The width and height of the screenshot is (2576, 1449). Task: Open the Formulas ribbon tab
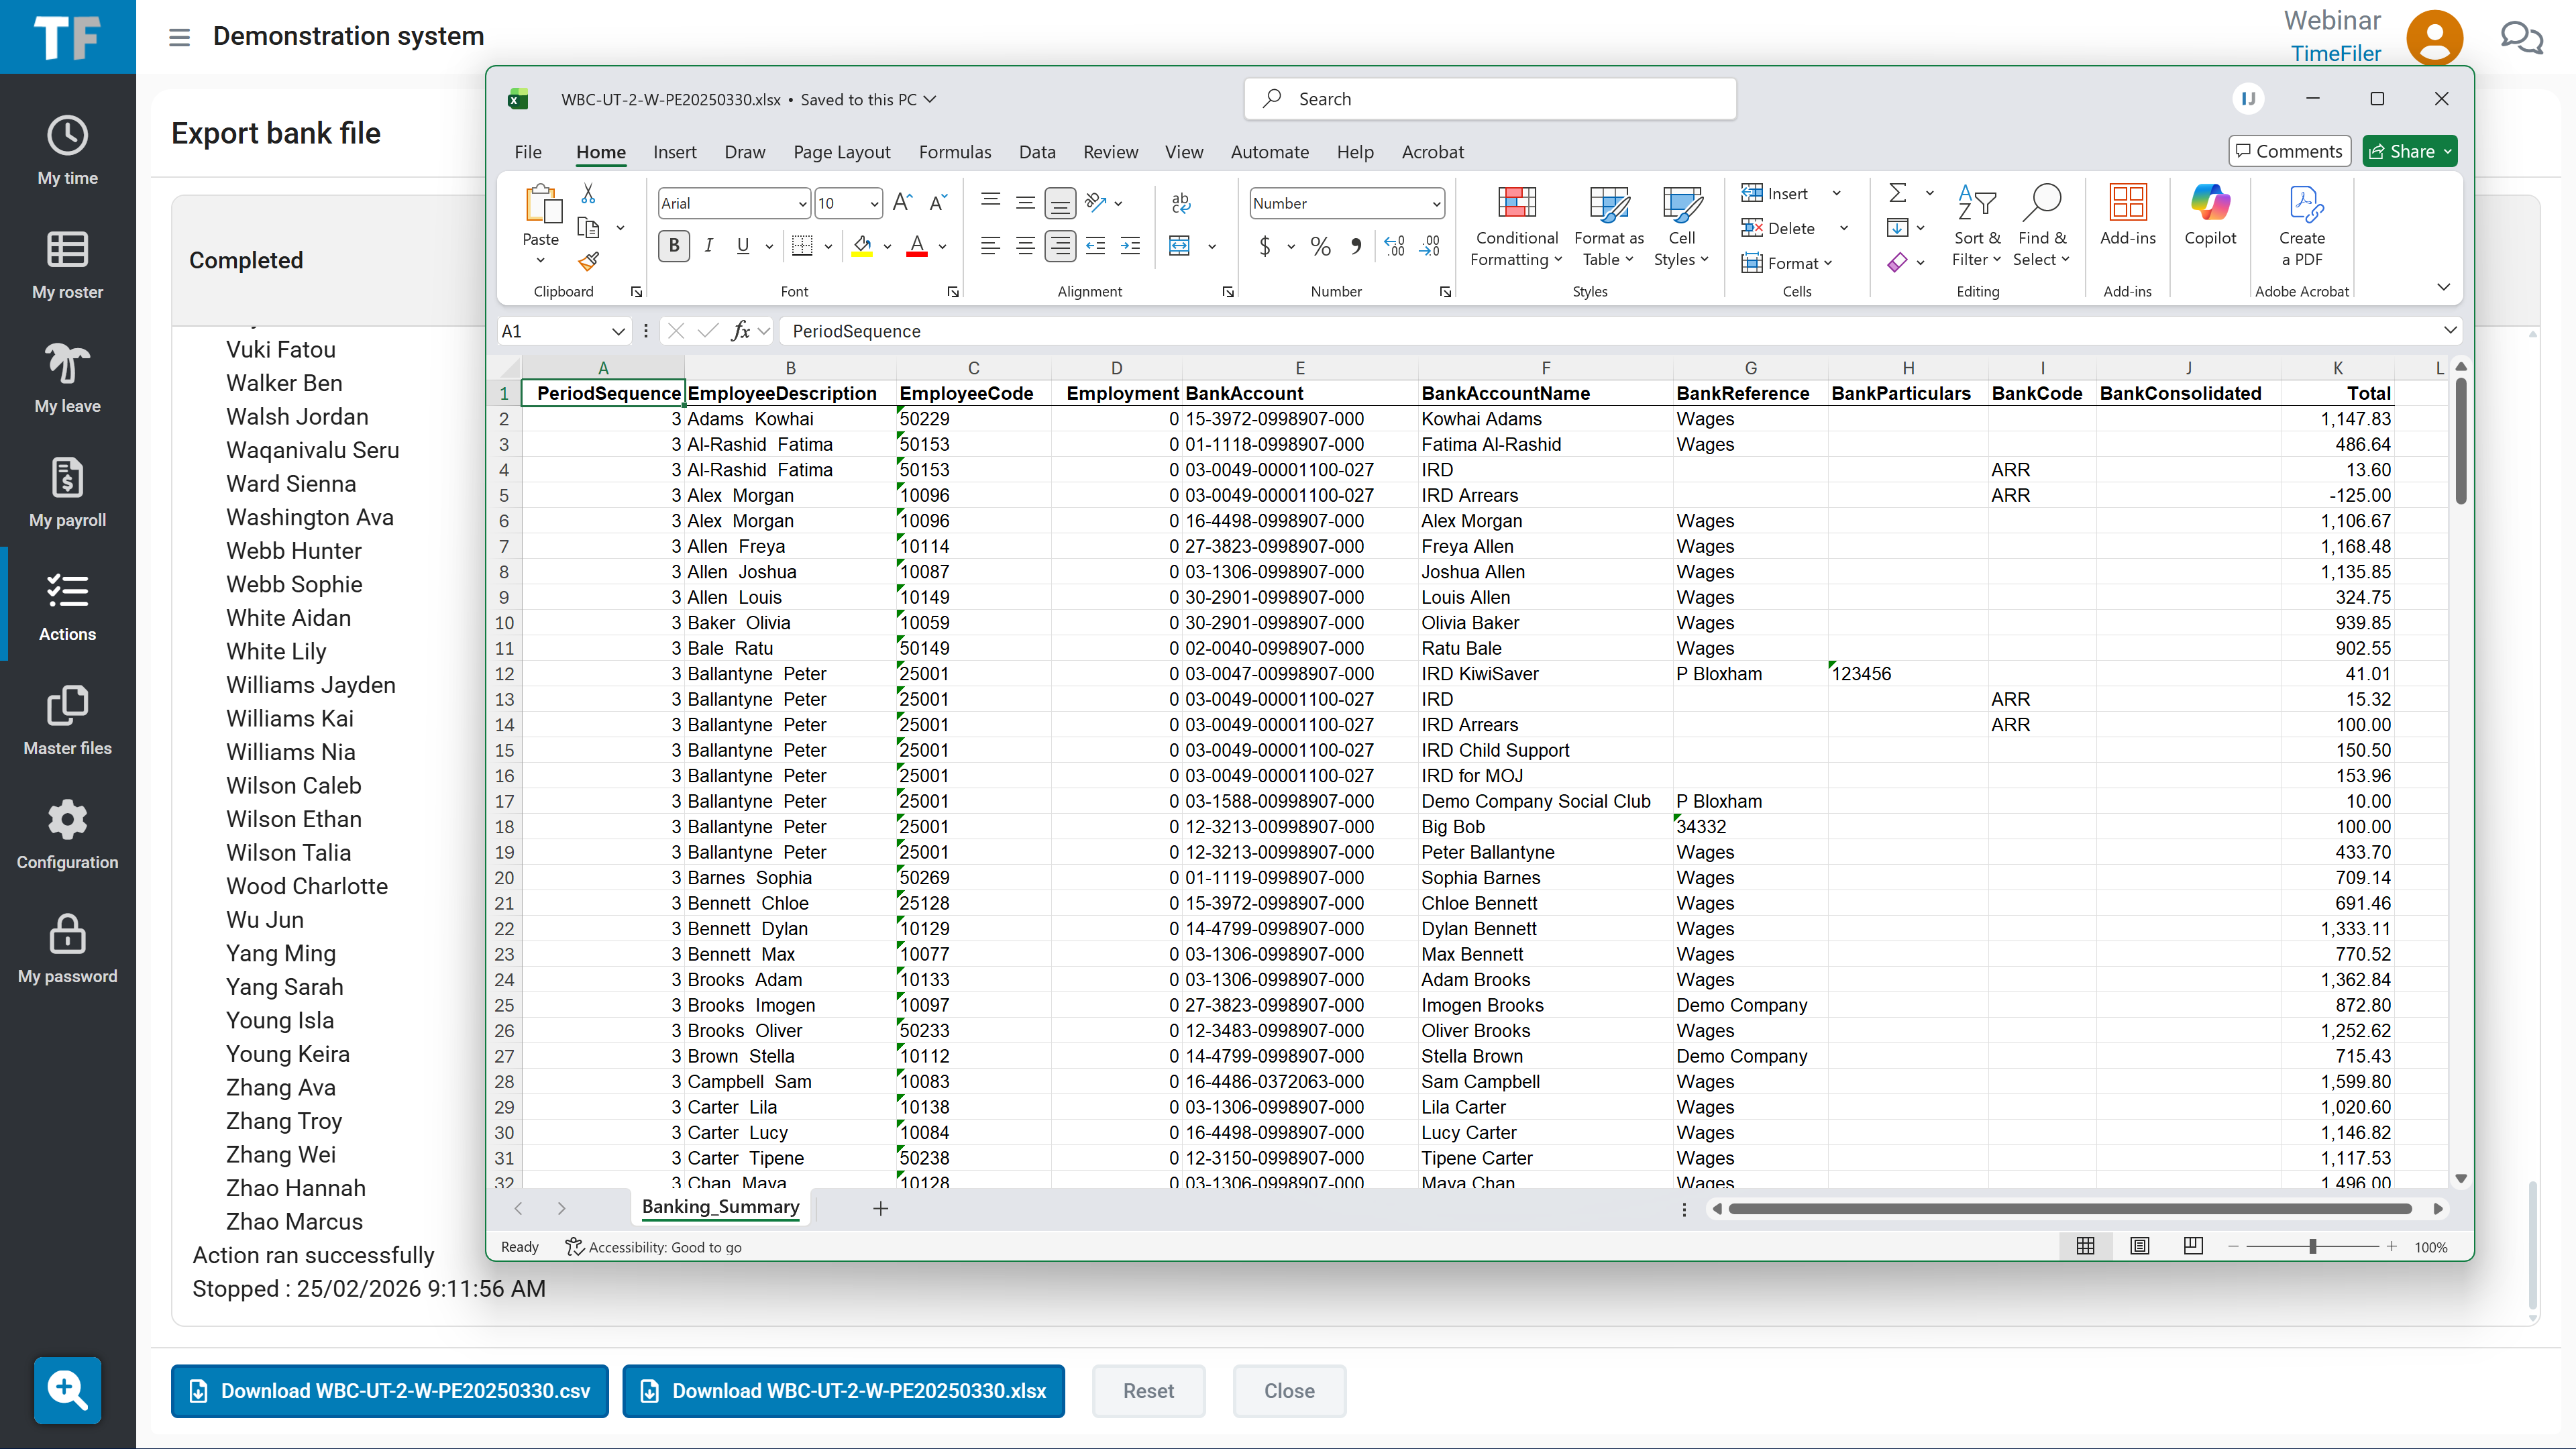pyautogui.click(x=955, y=152)
